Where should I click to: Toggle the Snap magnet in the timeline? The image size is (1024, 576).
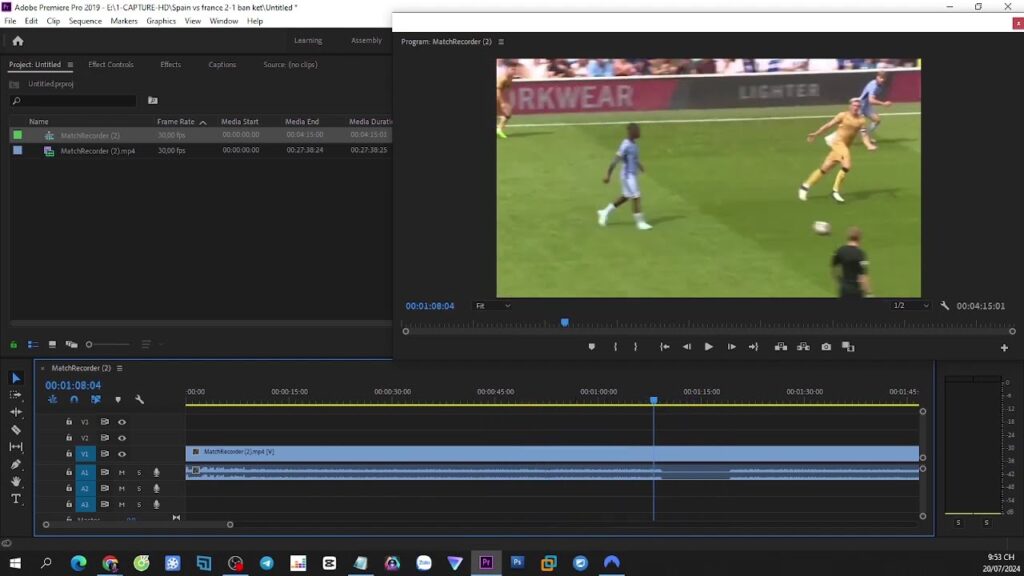tap(75, 399)
